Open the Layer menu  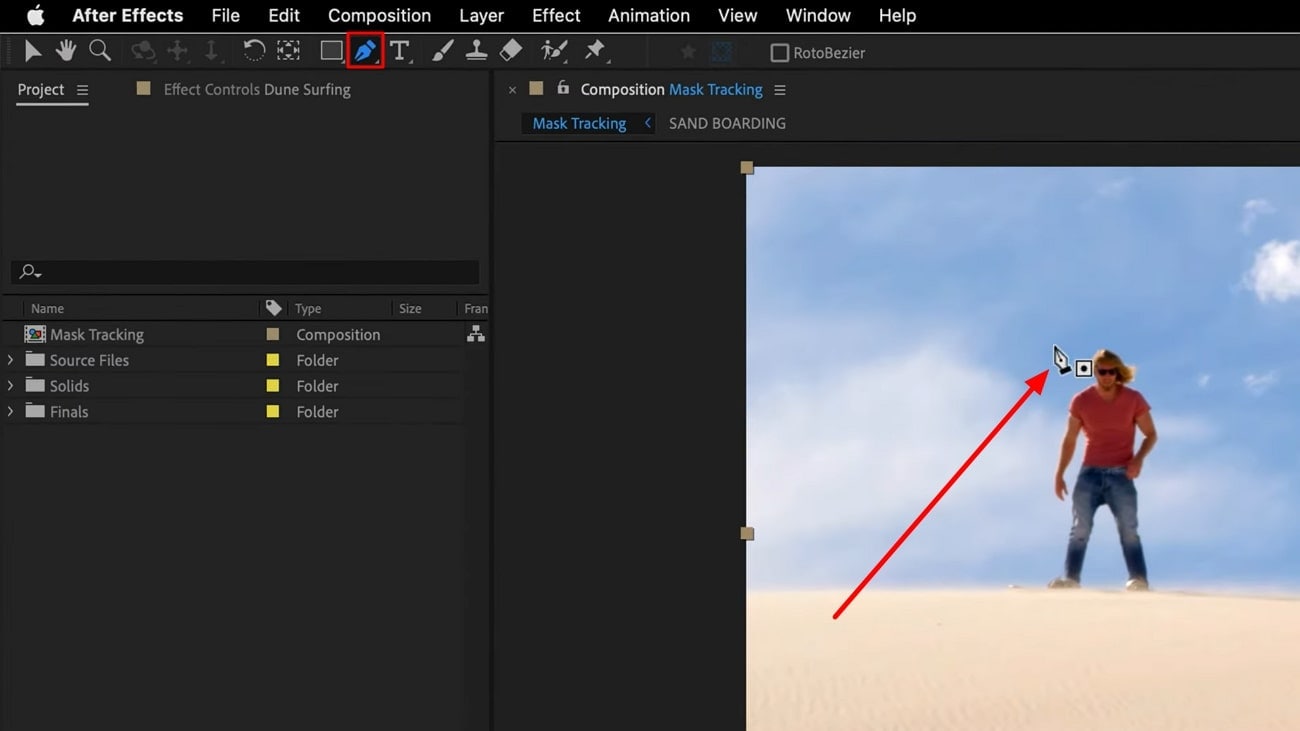(481, 15)
